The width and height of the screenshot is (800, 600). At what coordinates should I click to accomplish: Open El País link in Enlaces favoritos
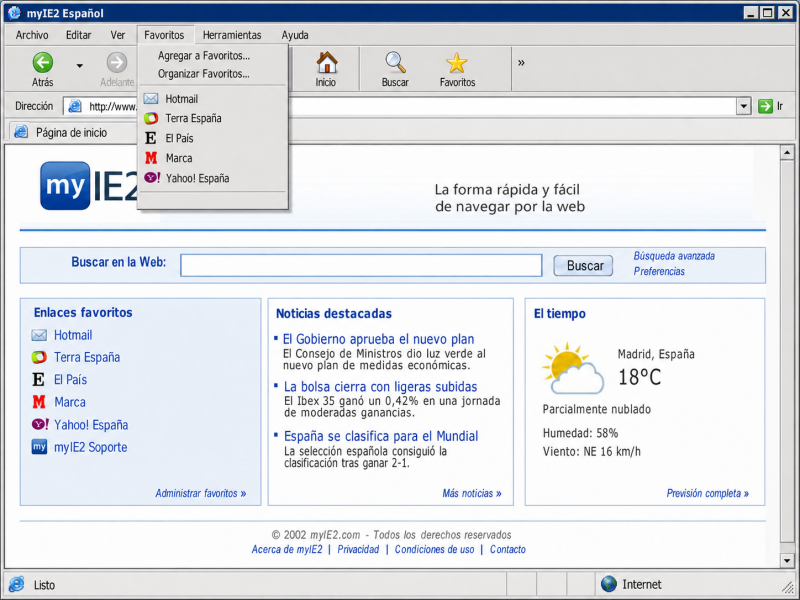(70, 380)
